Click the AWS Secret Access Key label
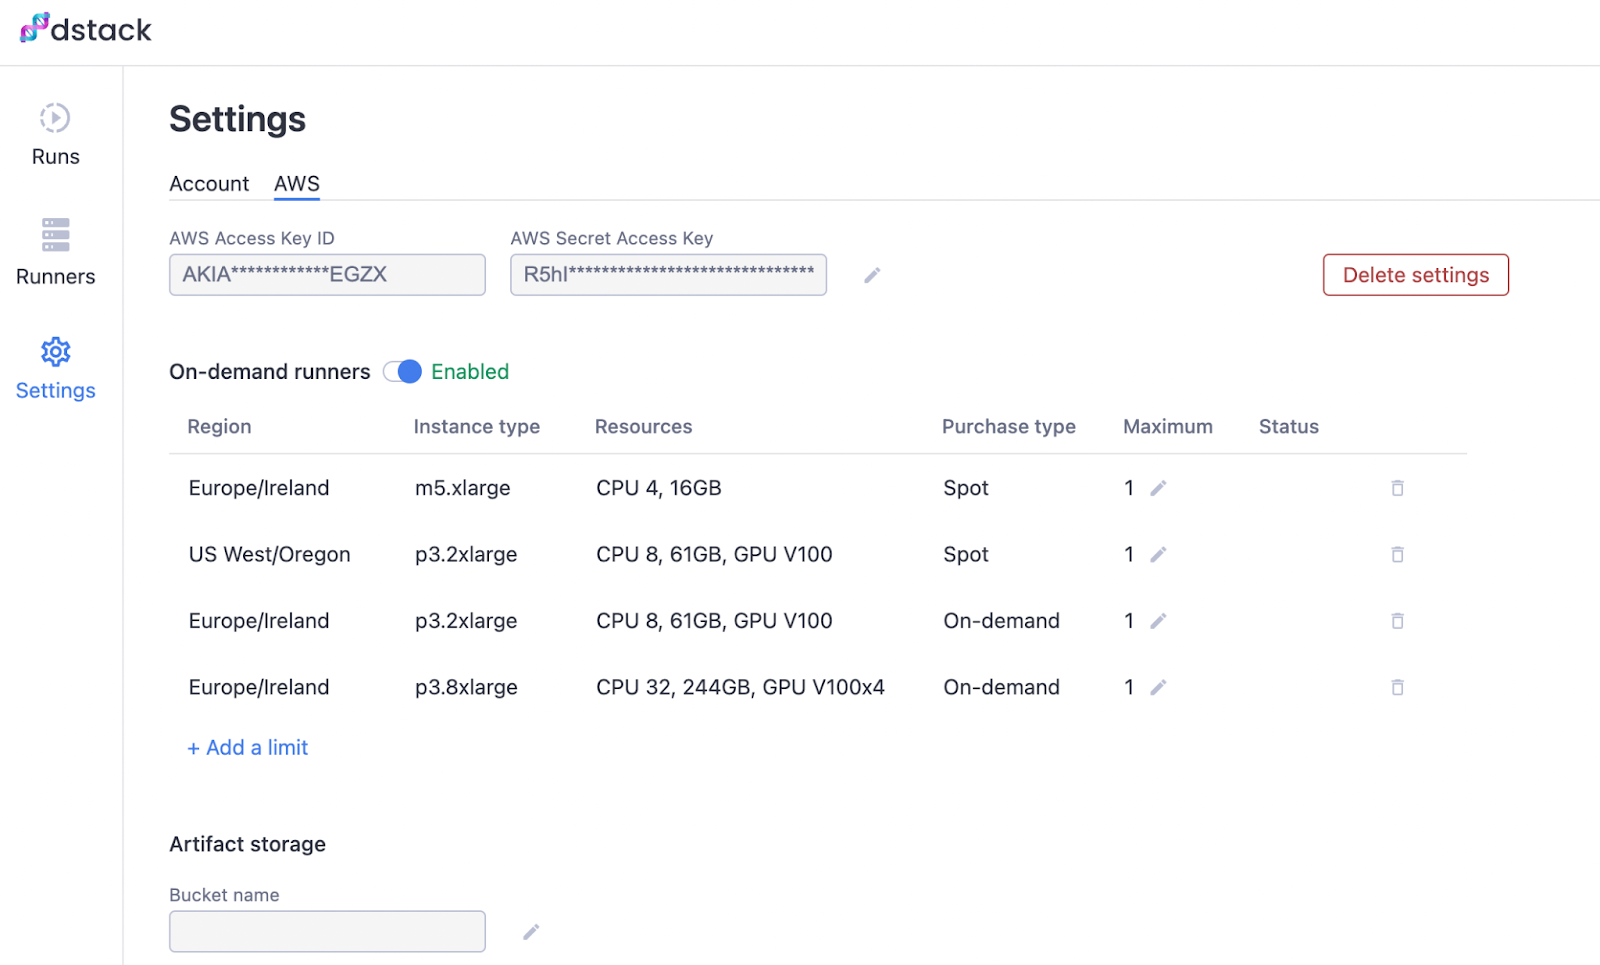The height and width of the screenshot is (965, 1600). (x=611, y=238)
